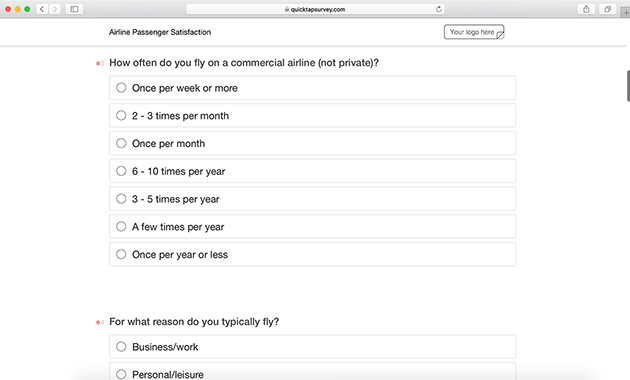The height and width of the screenshot is (380, 630).
Task: Click the 'Your logo here' button
Action: point(474,32)
